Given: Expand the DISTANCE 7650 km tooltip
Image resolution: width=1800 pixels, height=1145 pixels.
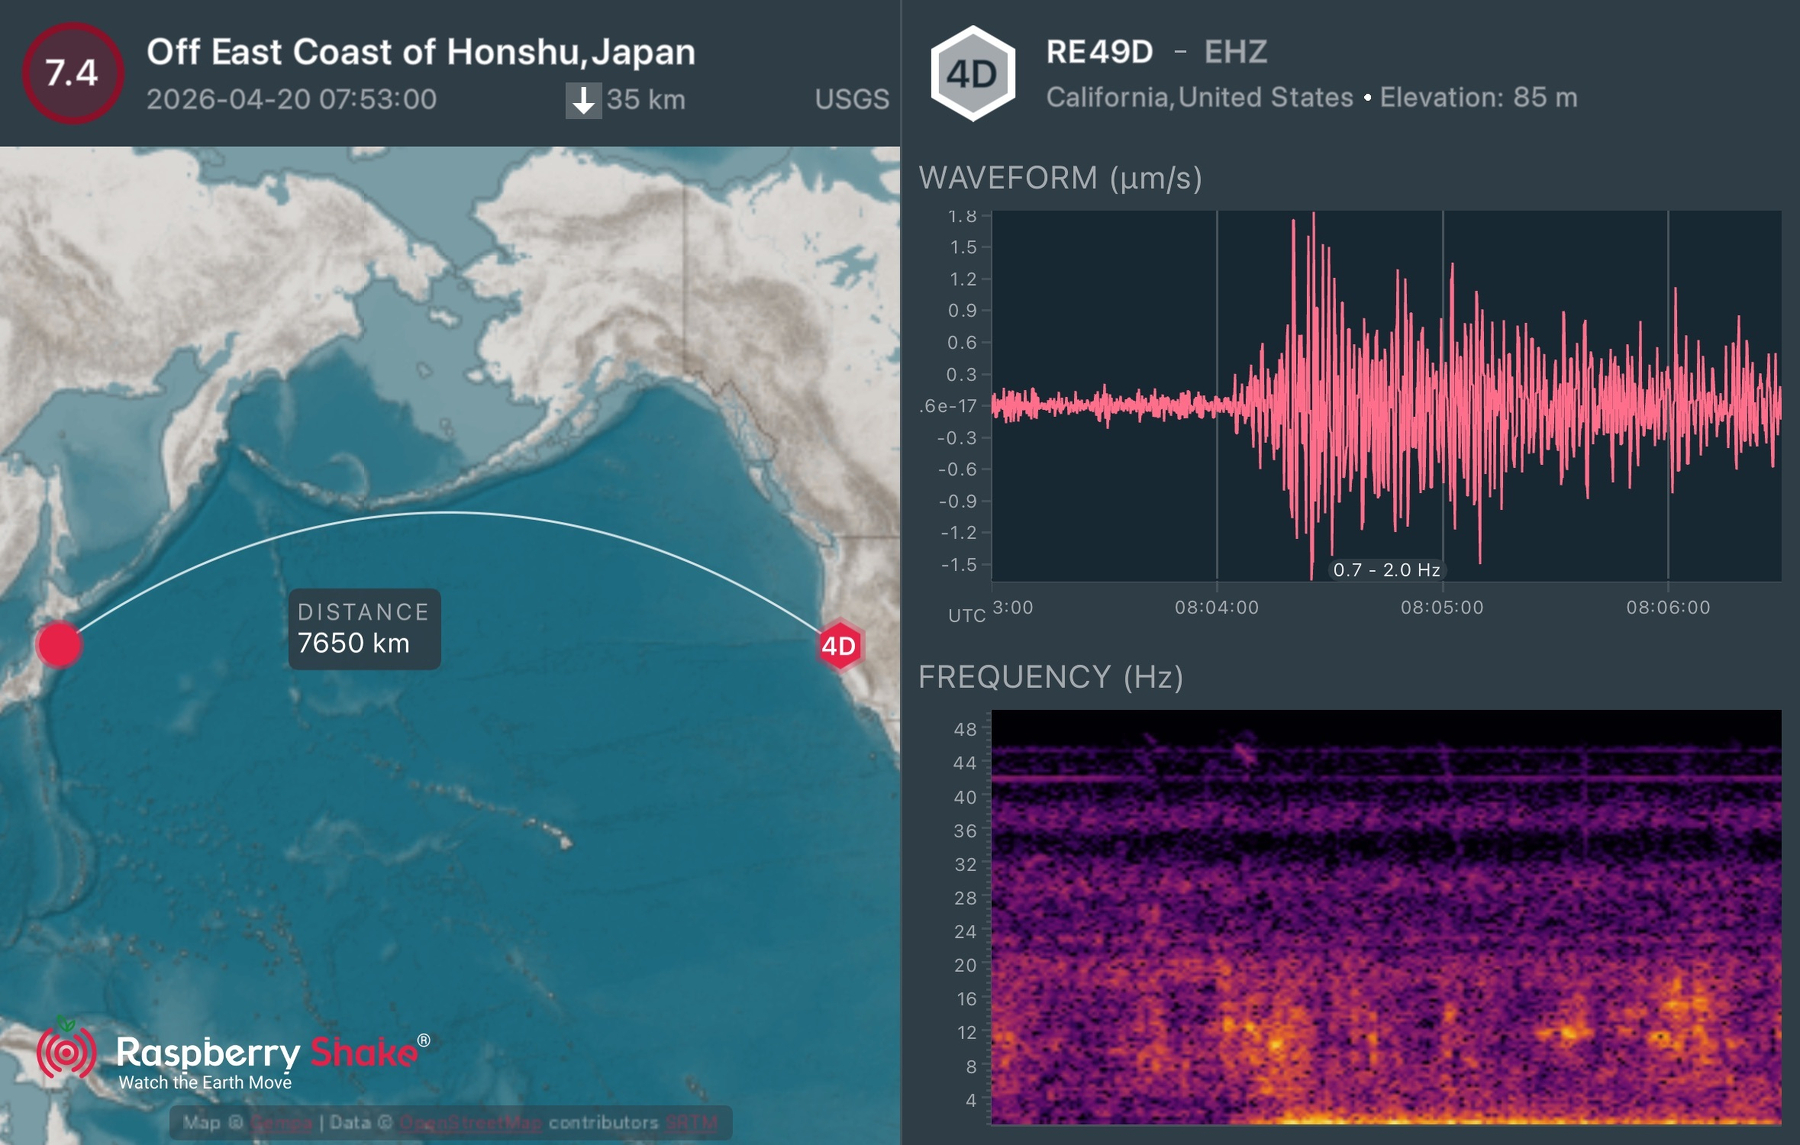Looking at the screenshot, I should pyautogui.click(x=364, y=628).
